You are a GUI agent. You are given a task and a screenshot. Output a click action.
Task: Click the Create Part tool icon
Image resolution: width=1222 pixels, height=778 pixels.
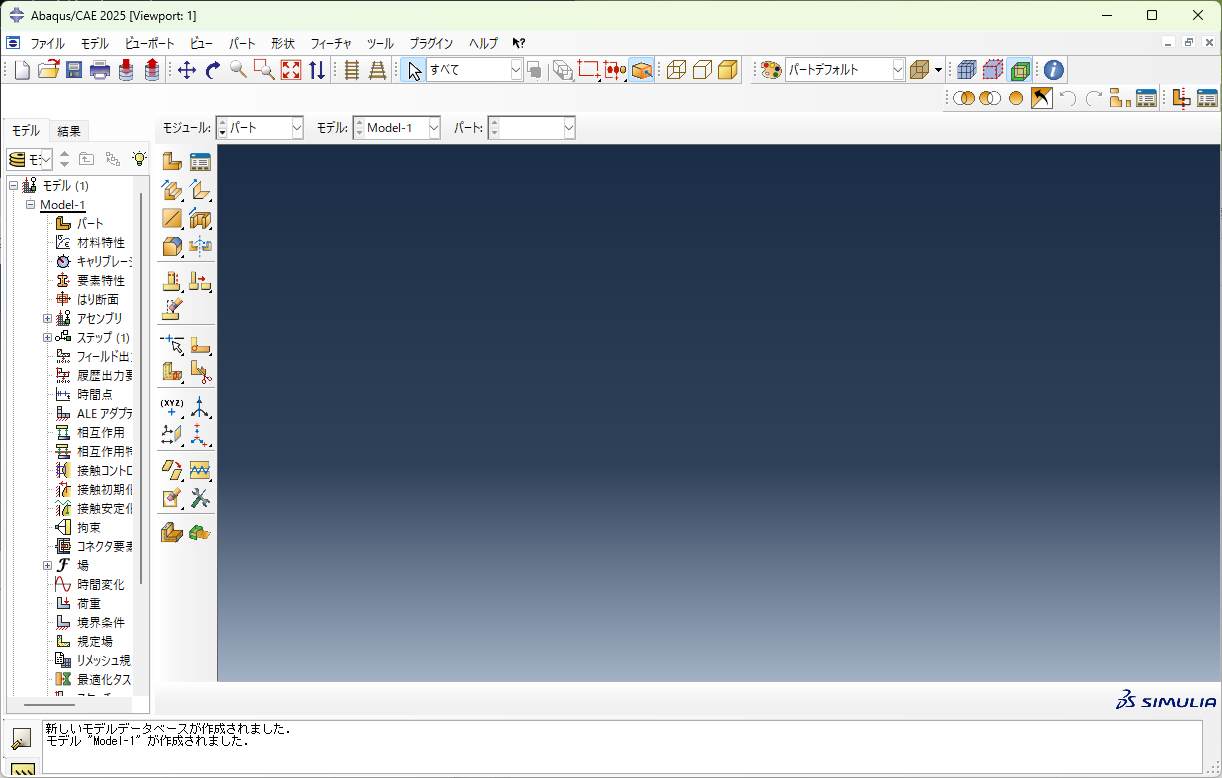[x=172, y=161]
